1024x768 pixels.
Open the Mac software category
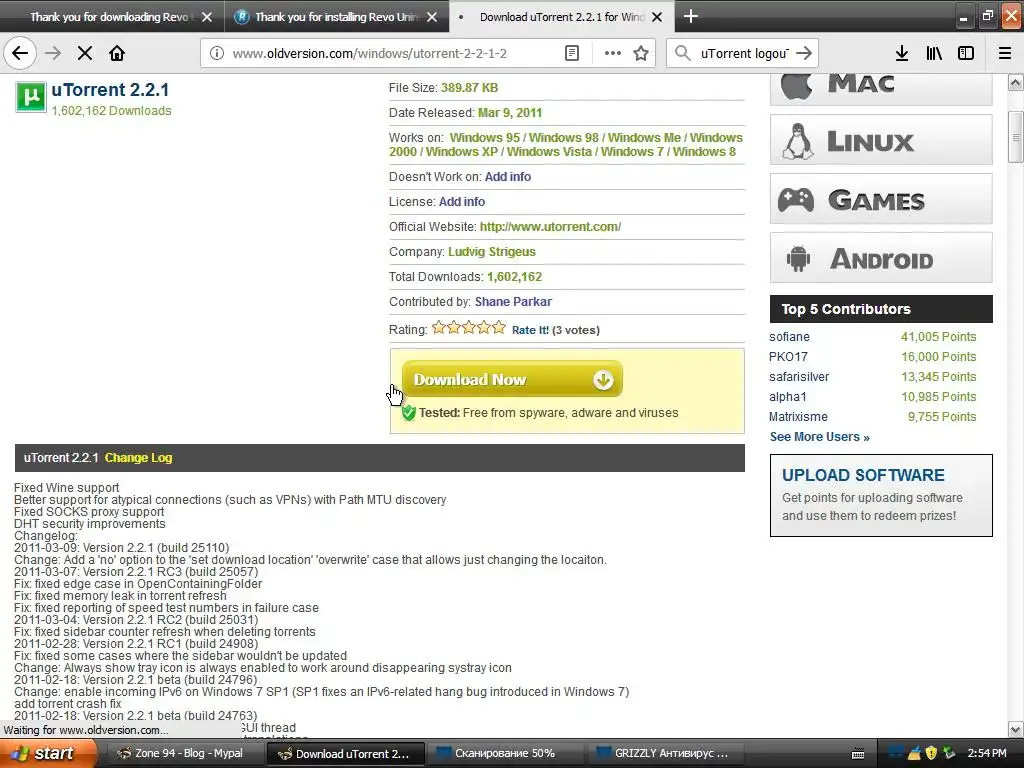point(881,87)
